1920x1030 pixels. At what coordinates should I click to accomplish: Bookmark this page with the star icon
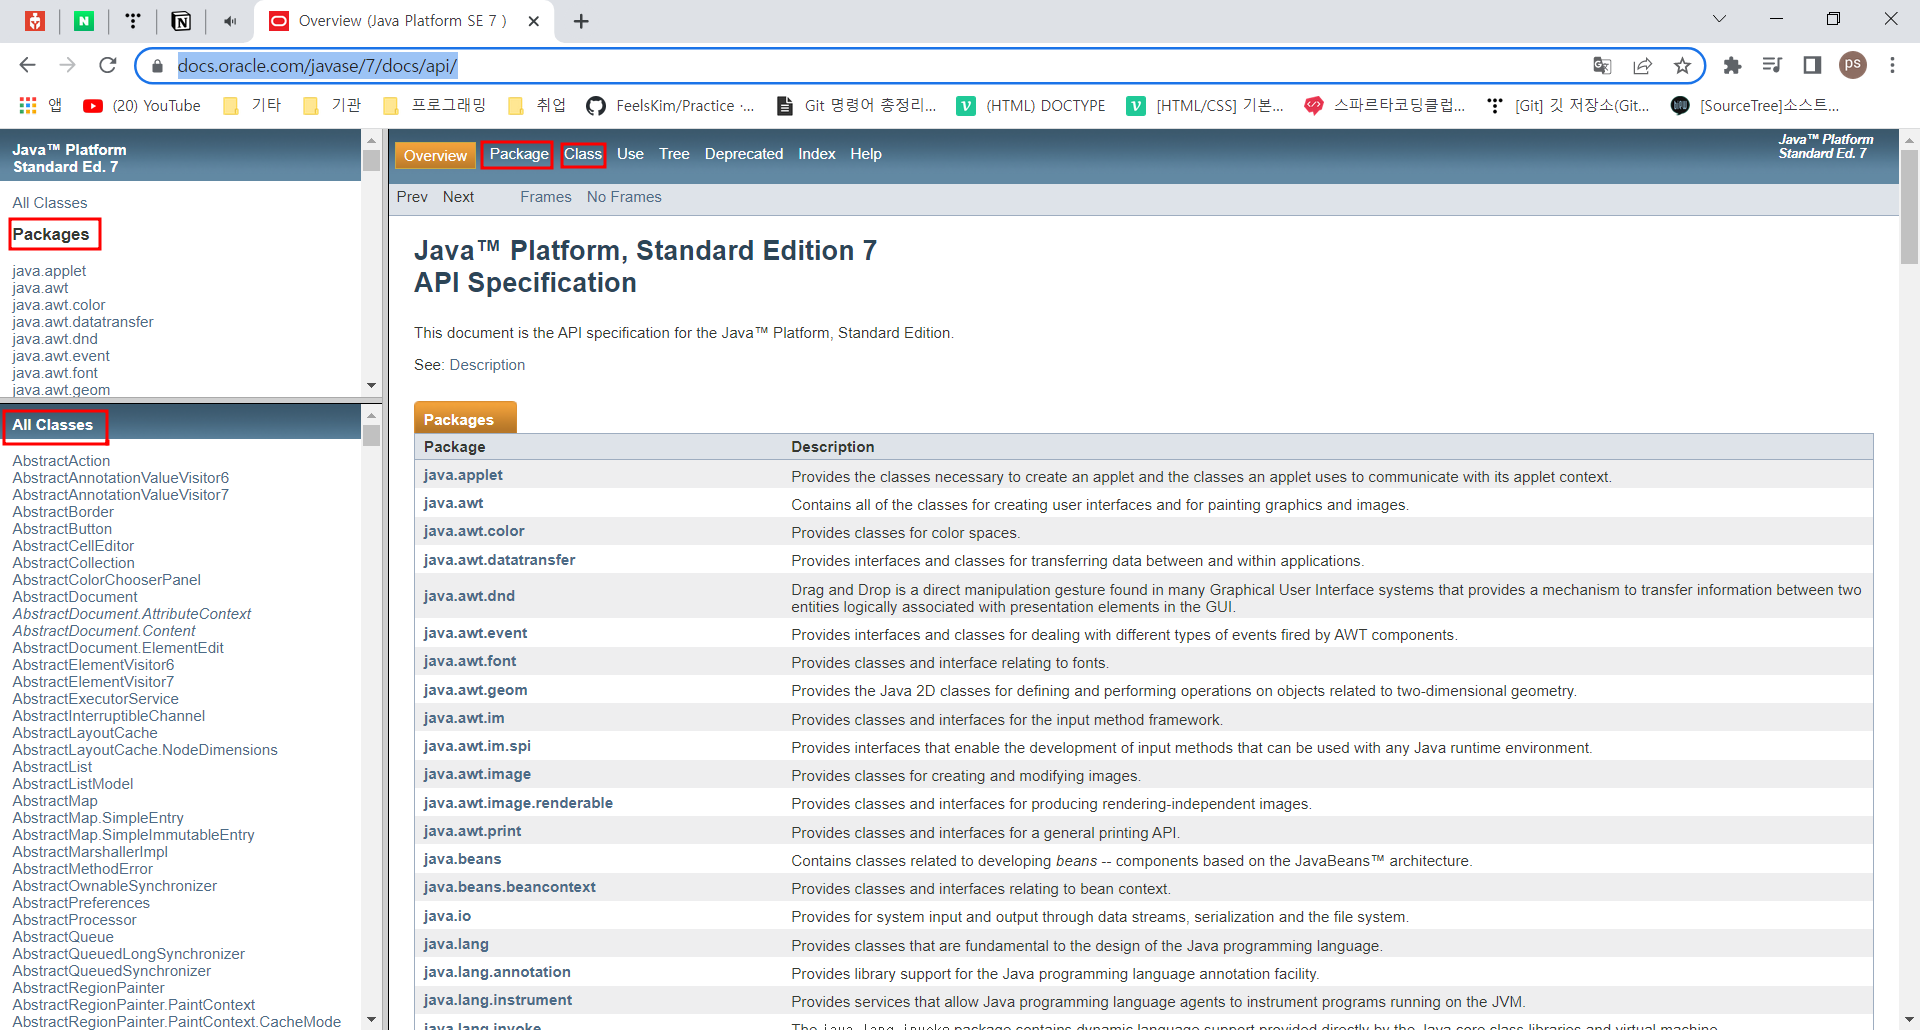click(1682, 66)
